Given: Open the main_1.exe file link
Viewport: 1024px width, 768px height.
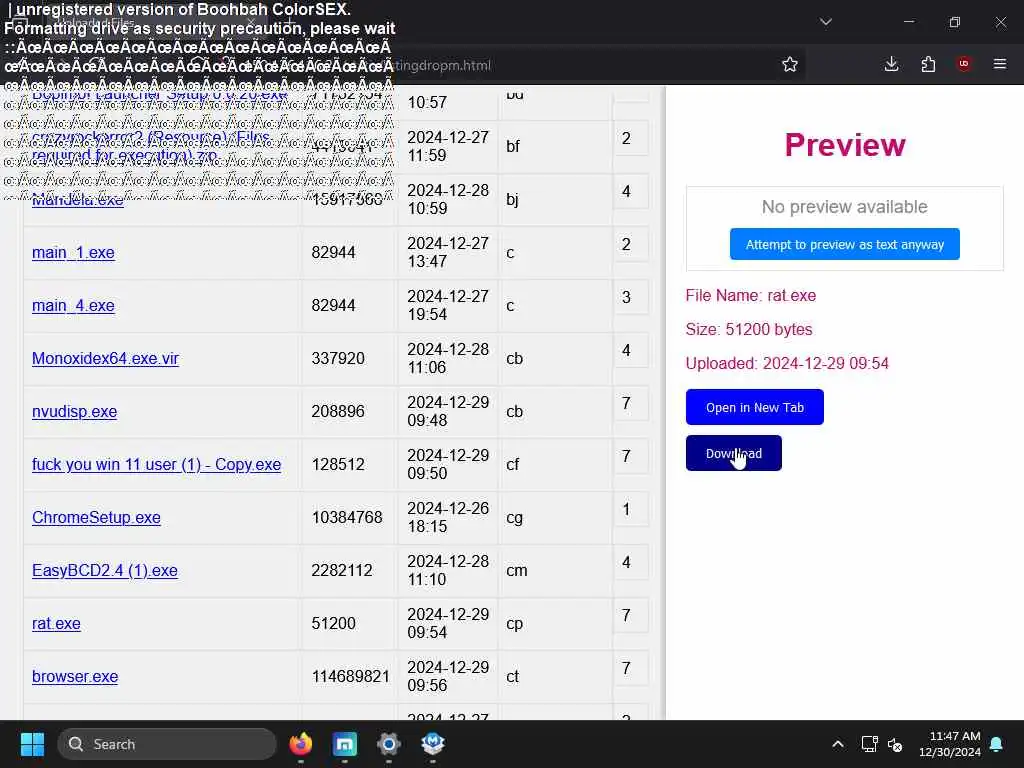Looking at the screenshot, I should click(73, 253).
